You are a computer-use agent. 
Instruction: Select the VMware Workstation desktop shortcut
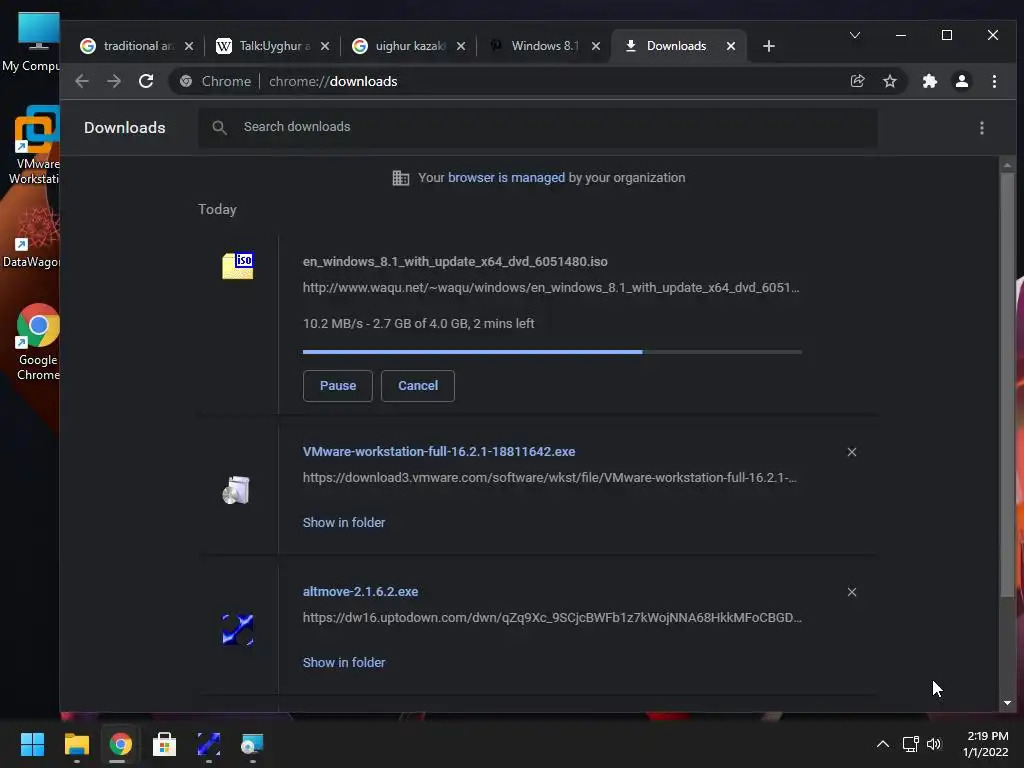click(34, 145)
